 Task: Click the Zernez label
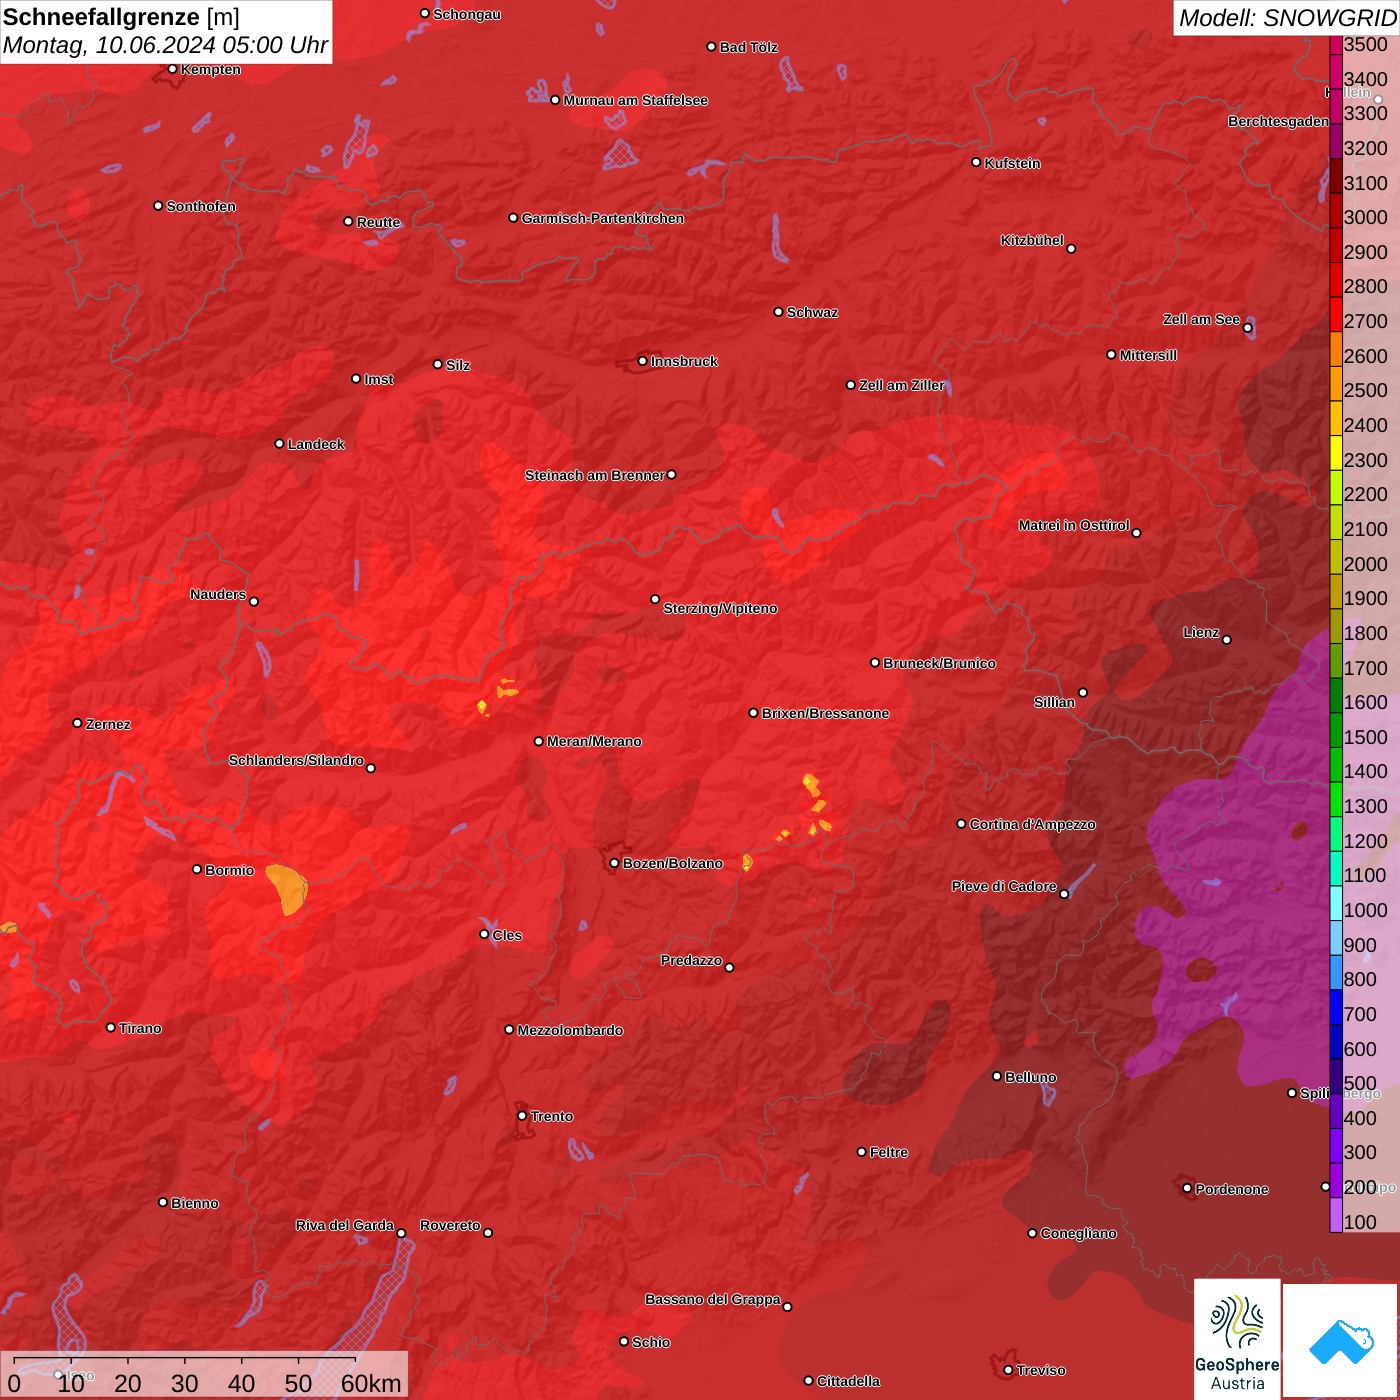(x=109, y=724)
